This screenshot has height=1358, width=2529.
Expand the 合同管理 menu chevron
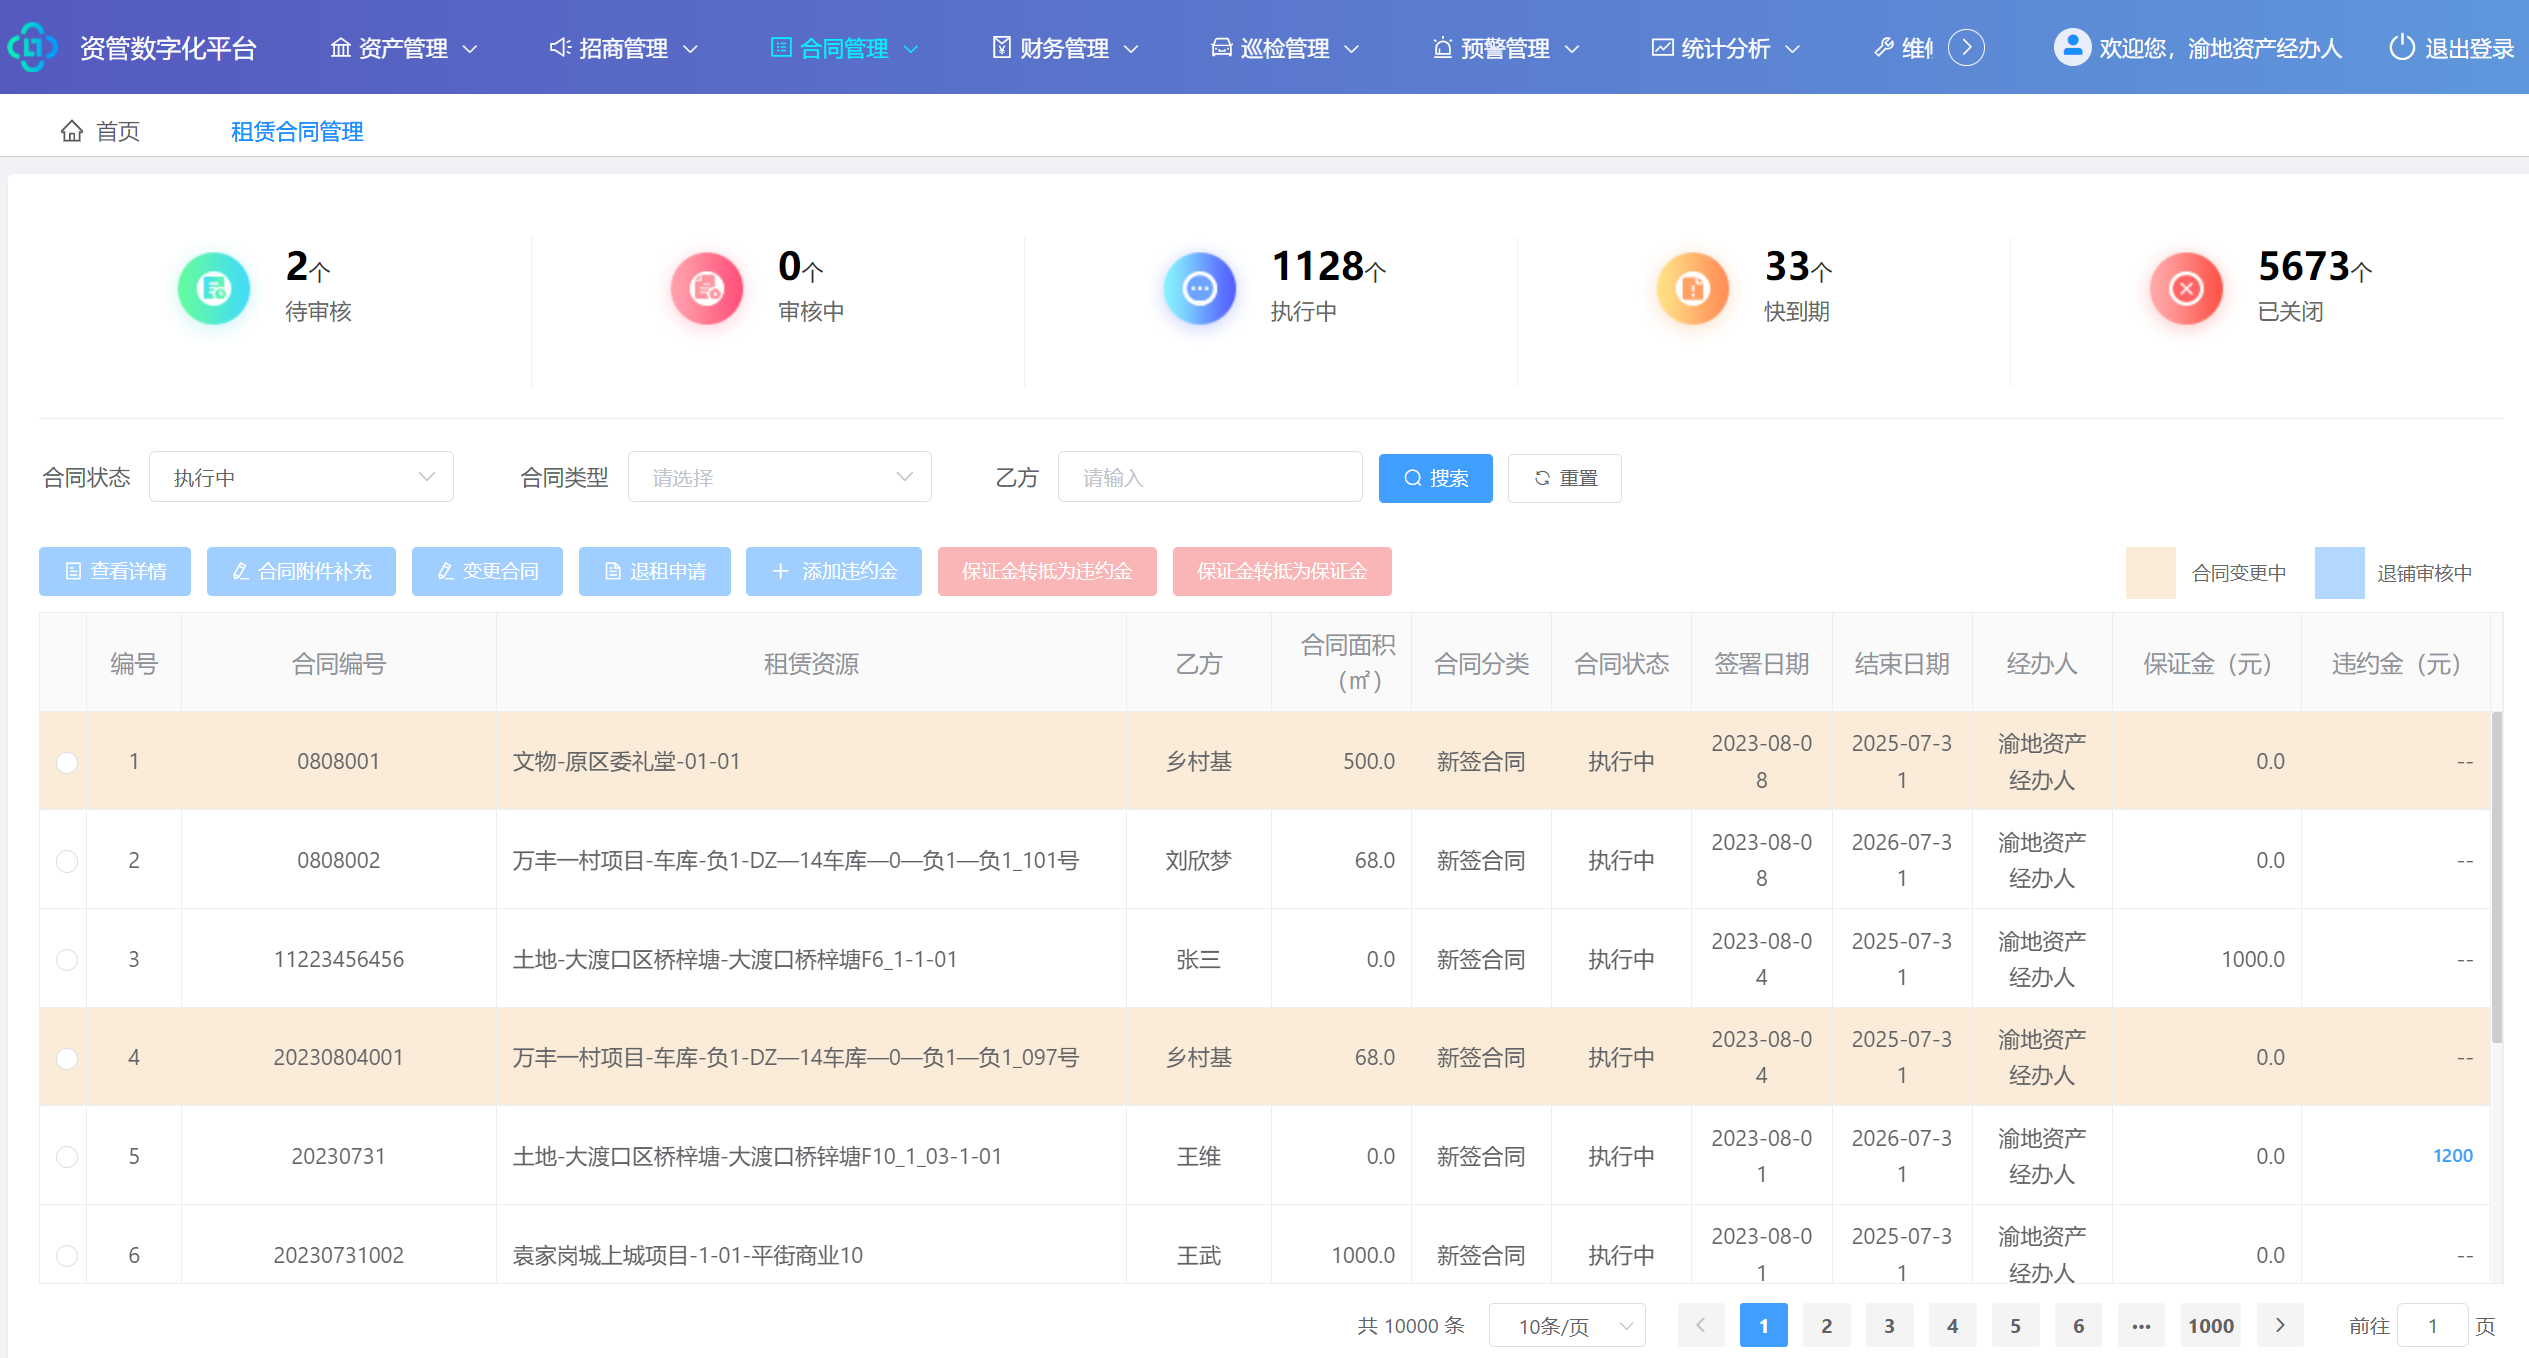[910, 48]
